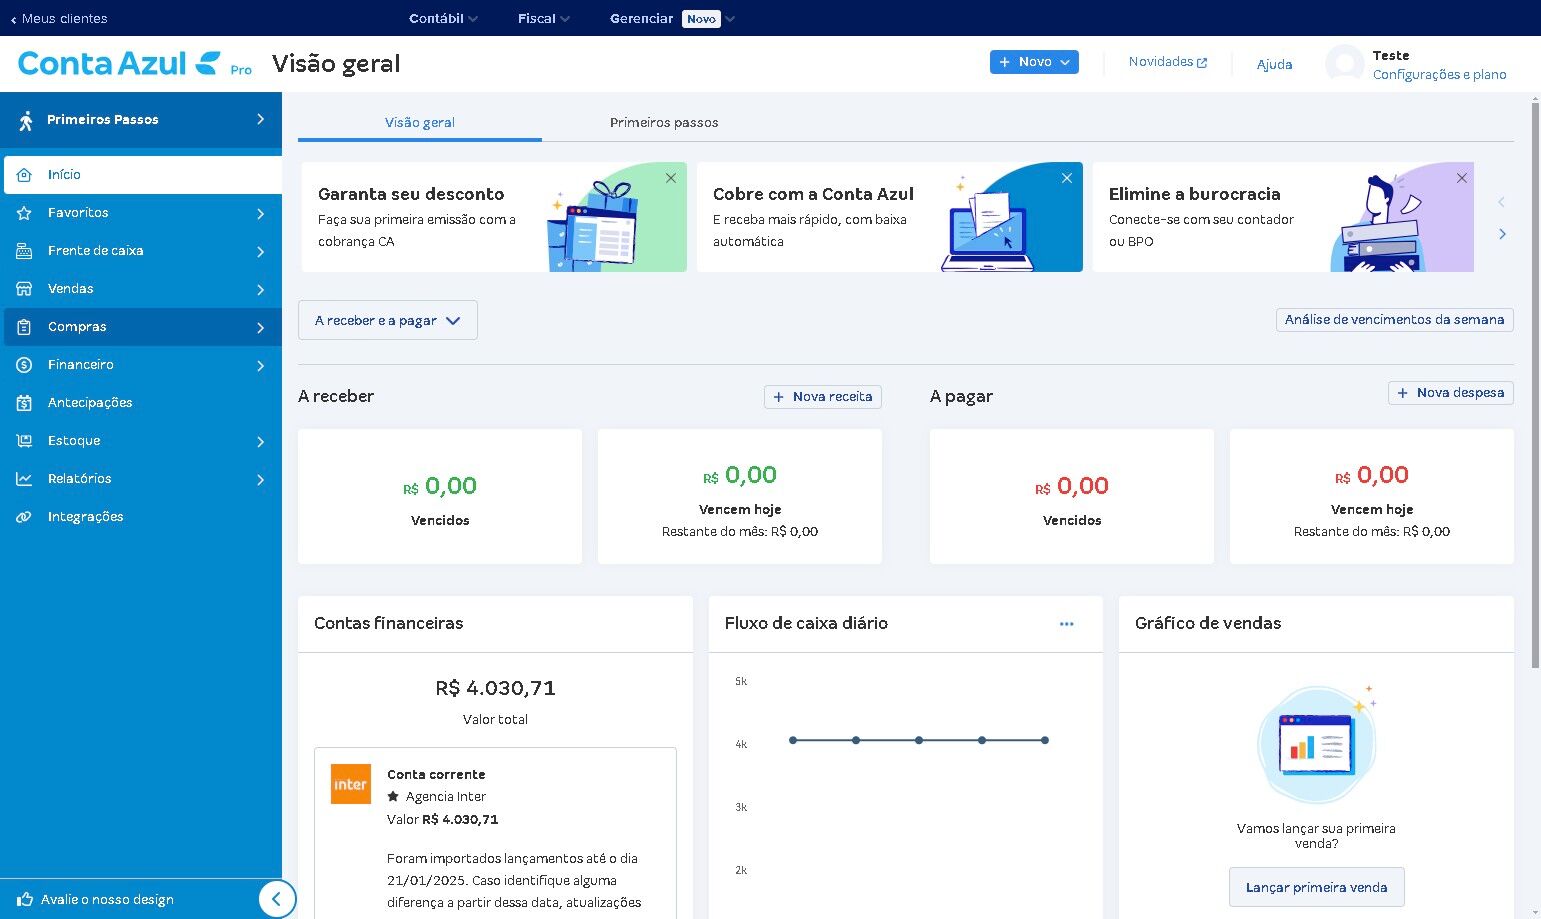Open the Novo dropdown button
The width and height of the screenshot is (1541, 919).
[1034, 62]
